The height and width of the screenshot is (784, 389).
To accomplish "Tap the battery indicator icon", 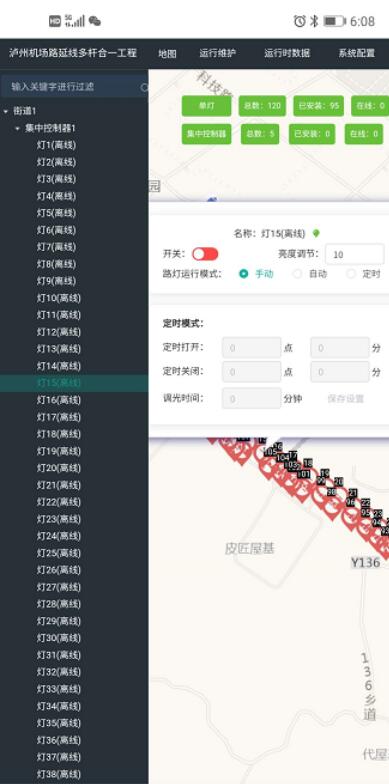I will pos(334,21).
